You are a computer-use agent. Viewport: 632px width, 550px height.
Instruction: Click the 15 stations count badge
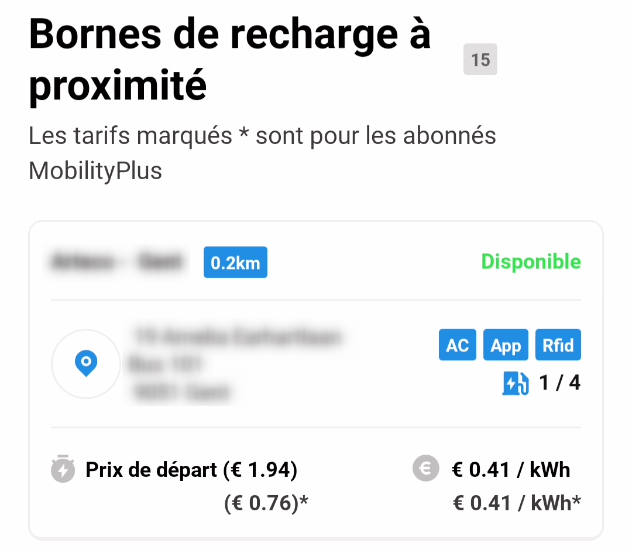480,59
